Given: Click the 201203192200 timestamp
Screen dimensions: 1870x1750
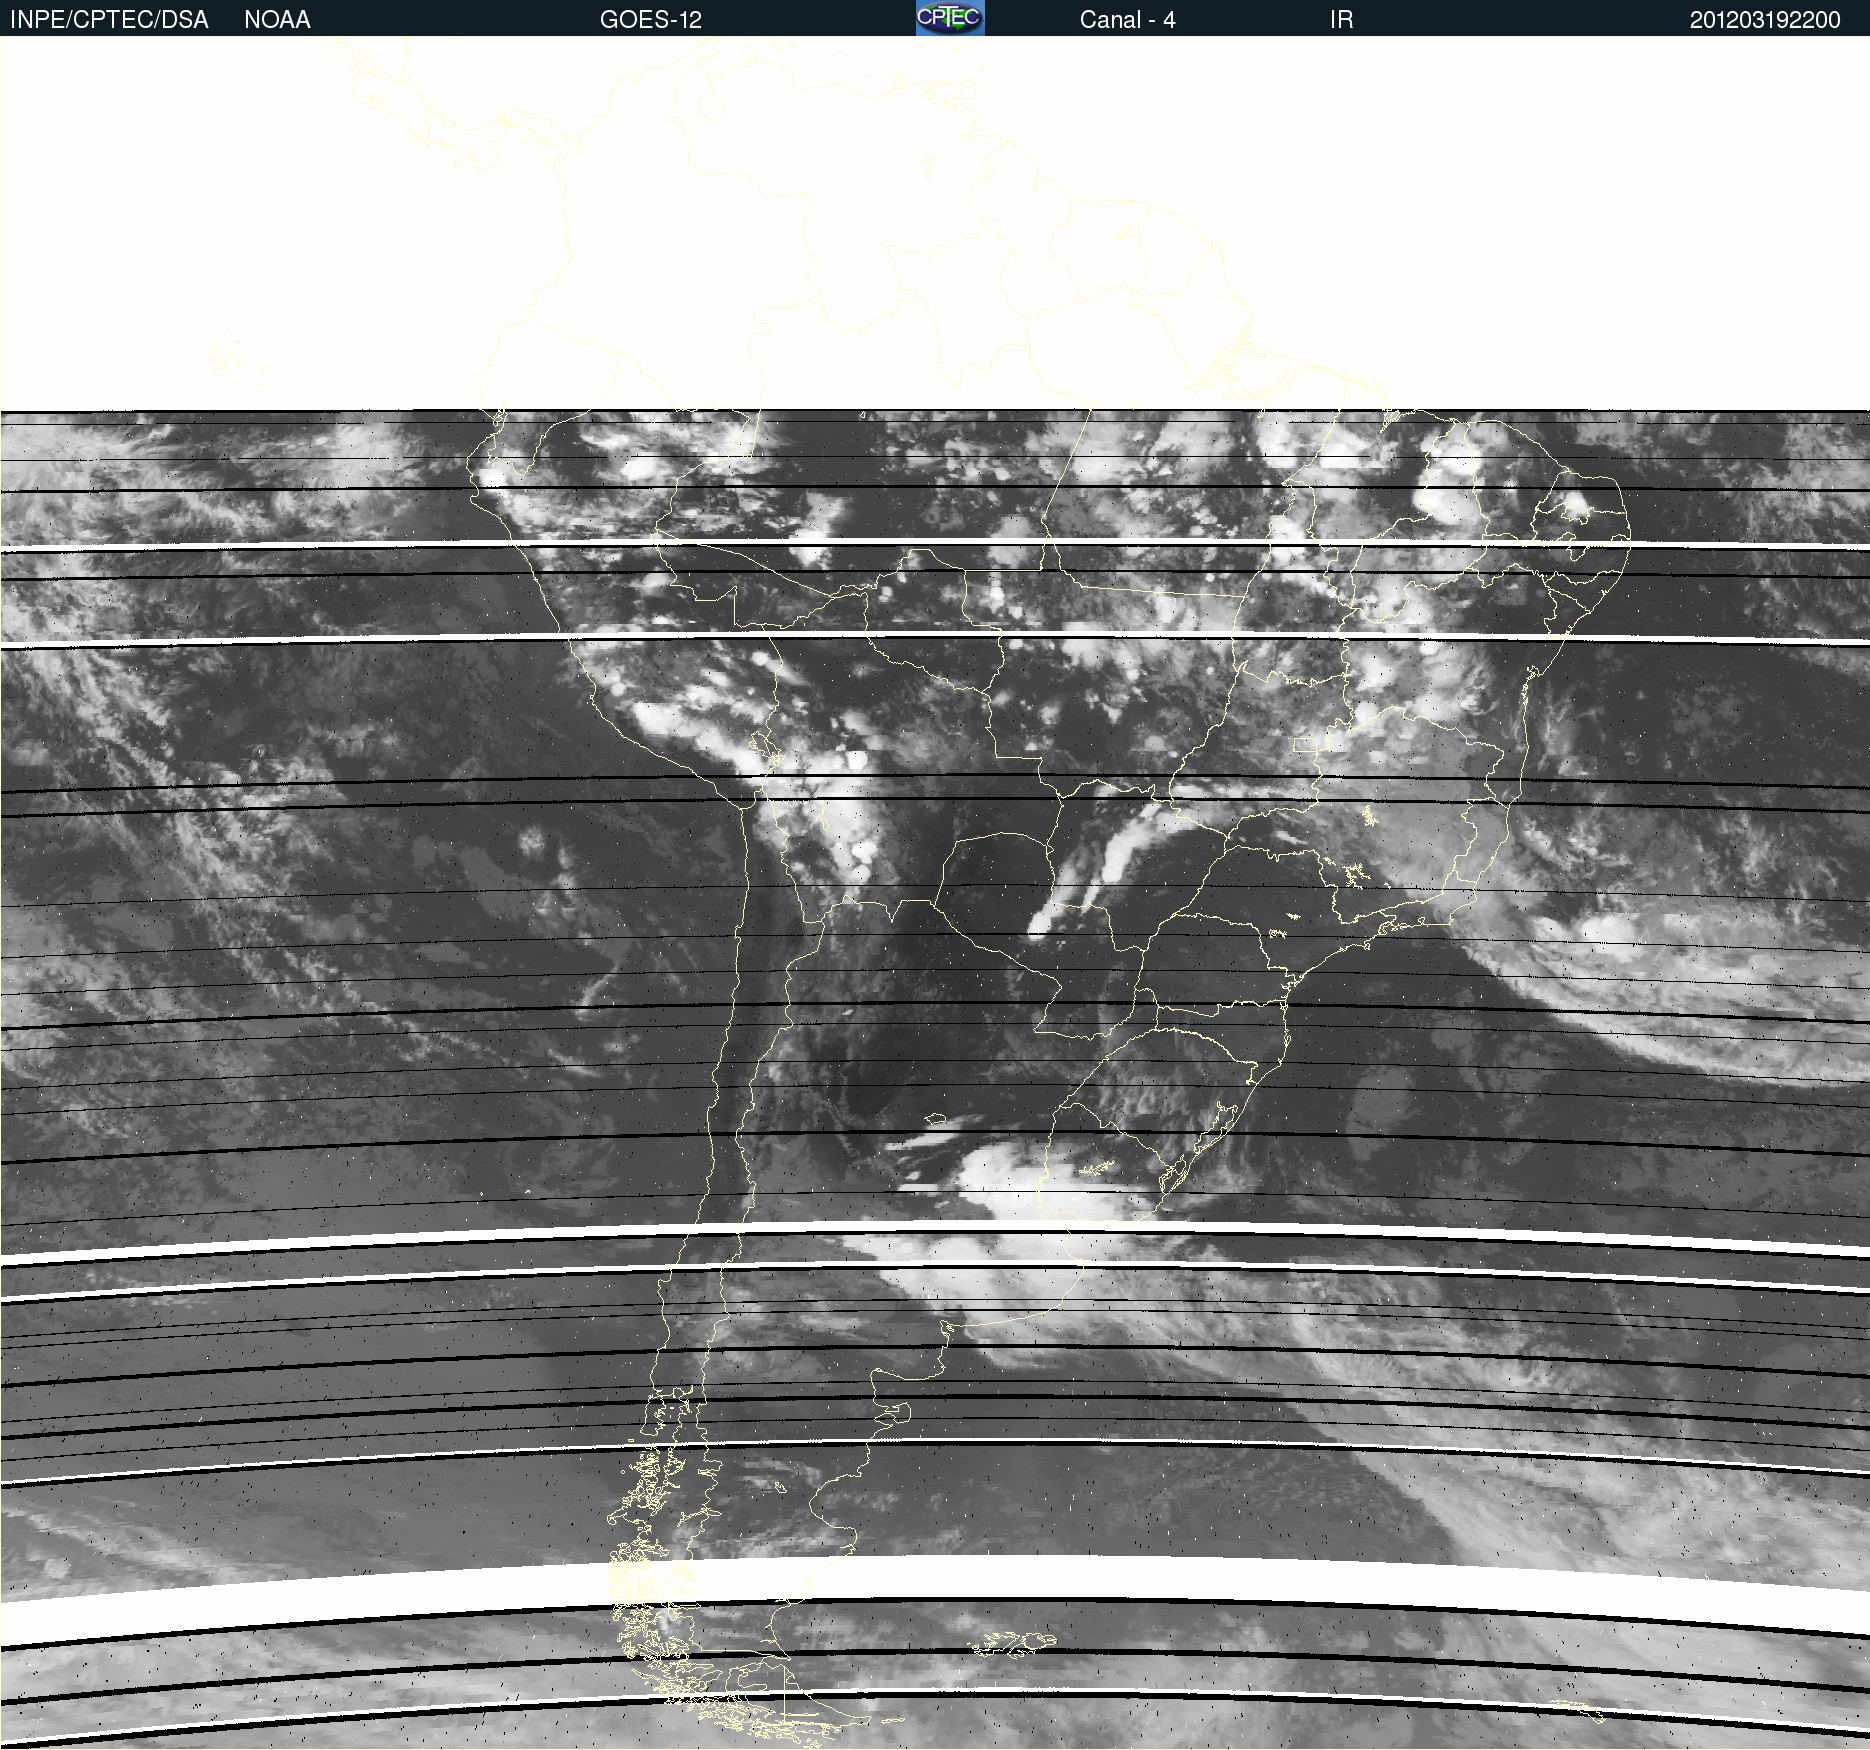Looking at the screenshot, I should coord(1764,20).
